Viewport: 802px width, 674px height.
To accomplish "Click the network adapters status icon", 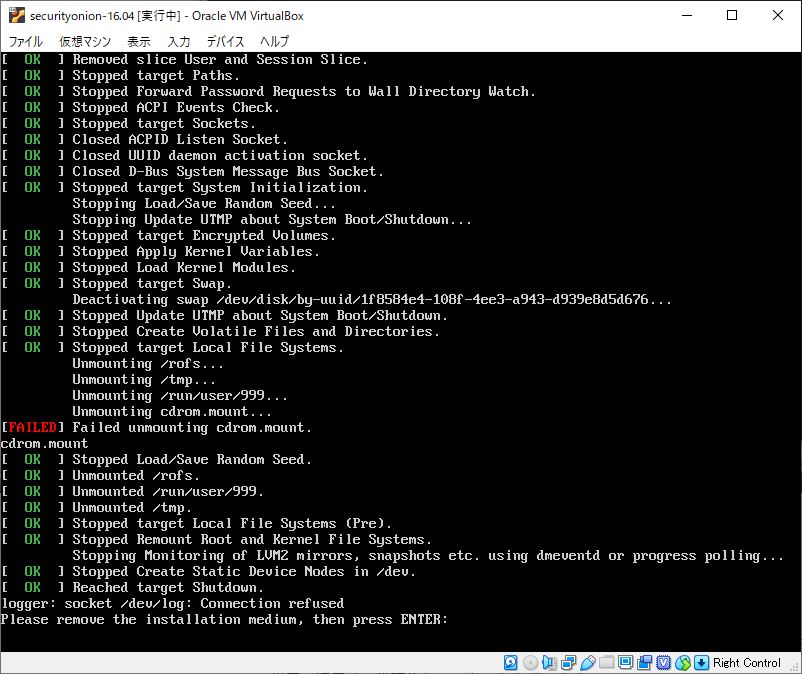I will click(x=568, y=663).
